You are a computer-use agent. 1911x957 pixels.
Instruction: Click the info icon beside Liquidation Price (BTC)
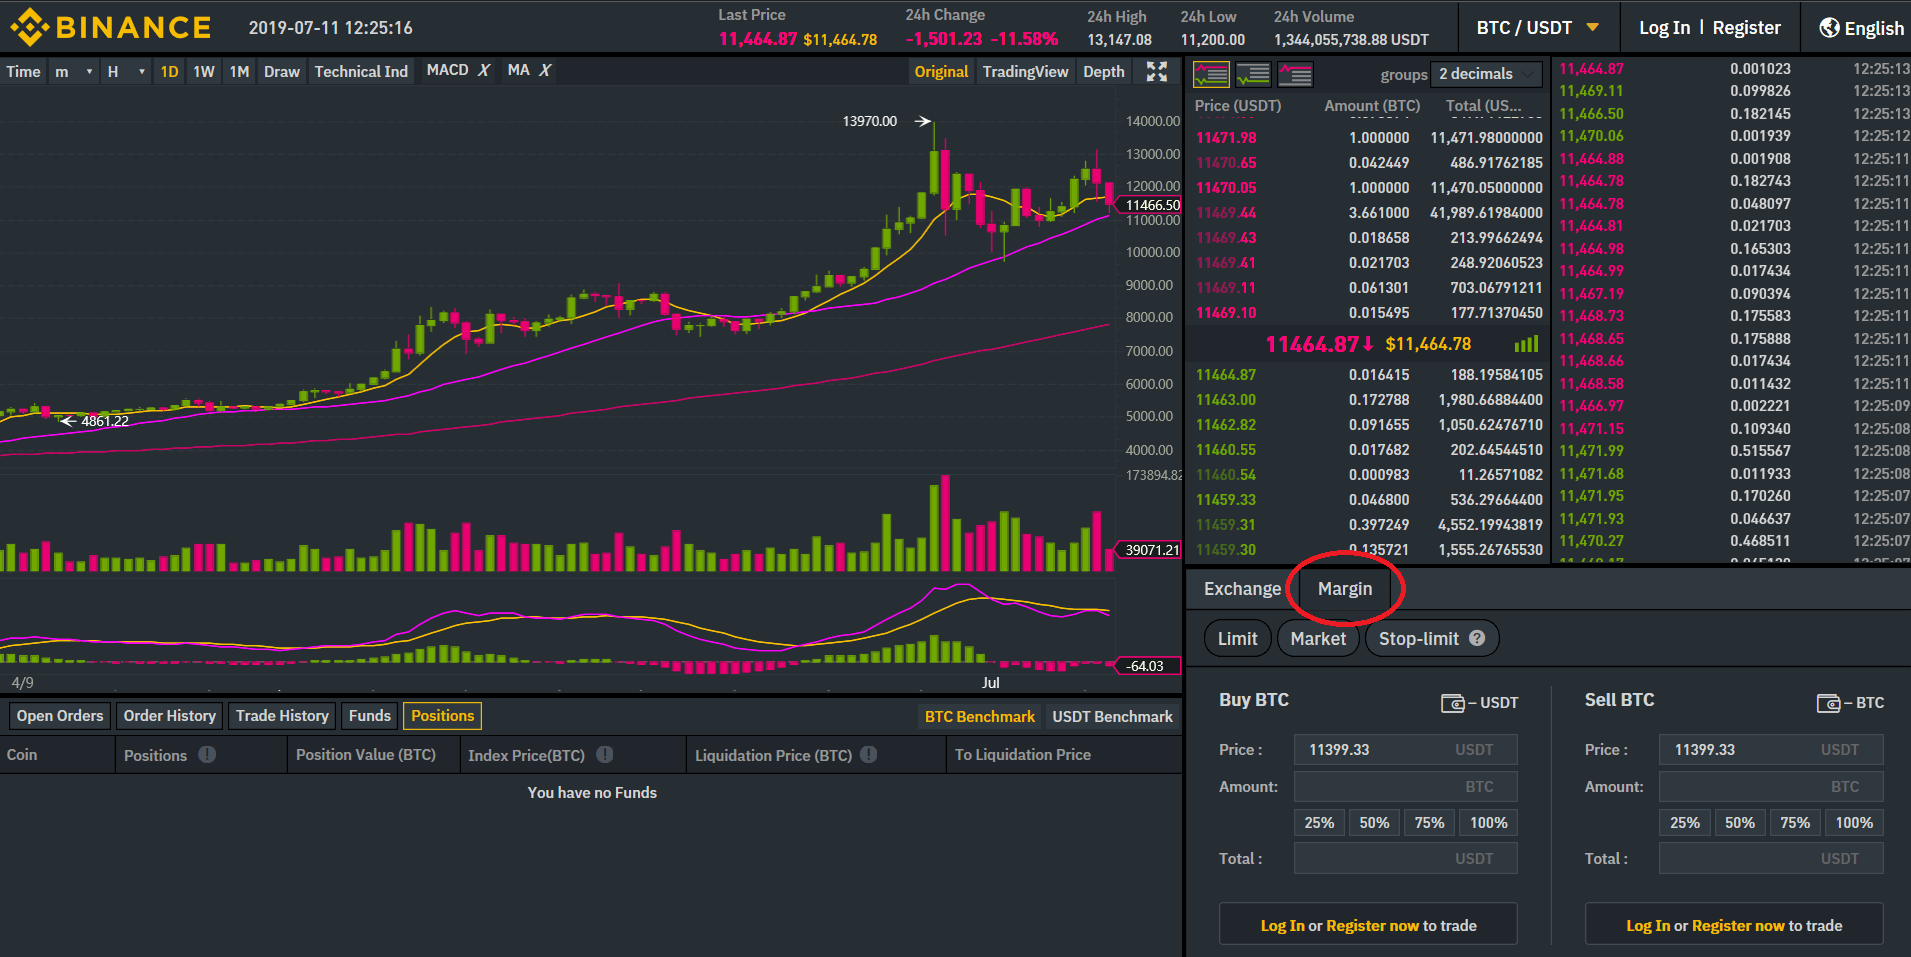(x=869, y=755)
